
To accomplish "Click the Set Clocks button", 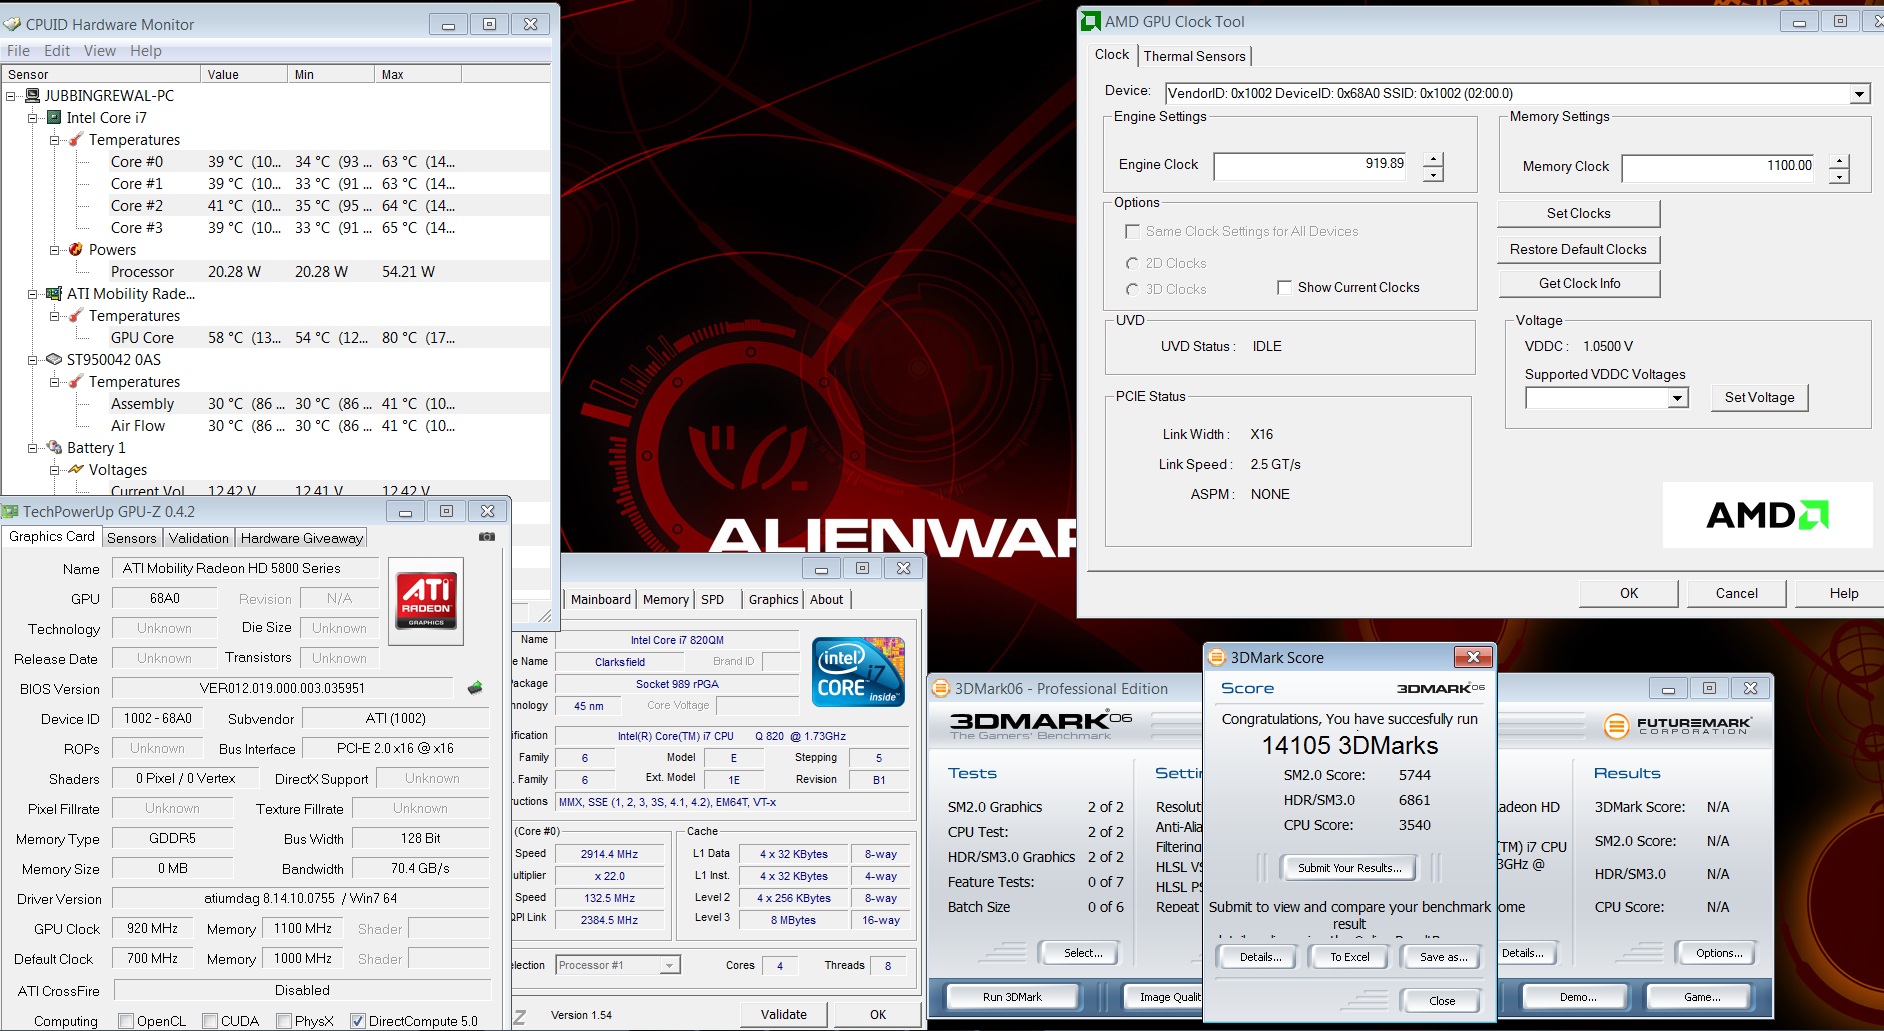I will 1578,213.
